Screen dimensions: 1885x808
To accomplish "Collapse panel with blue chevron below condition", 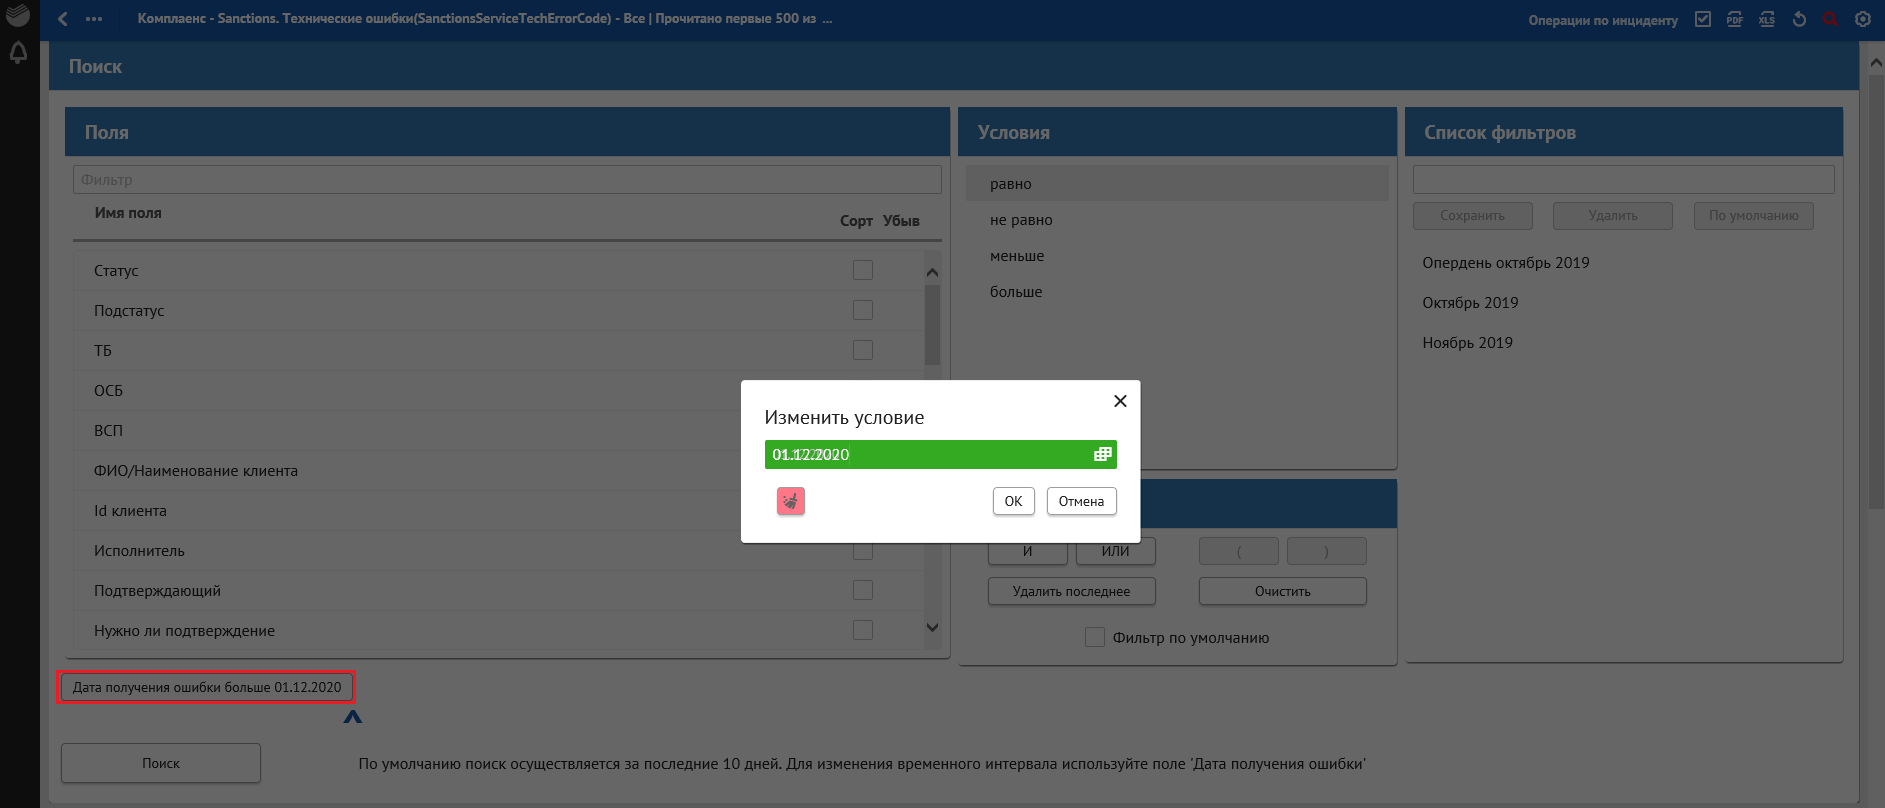I will pyautogui.click(x=352, y=717).
